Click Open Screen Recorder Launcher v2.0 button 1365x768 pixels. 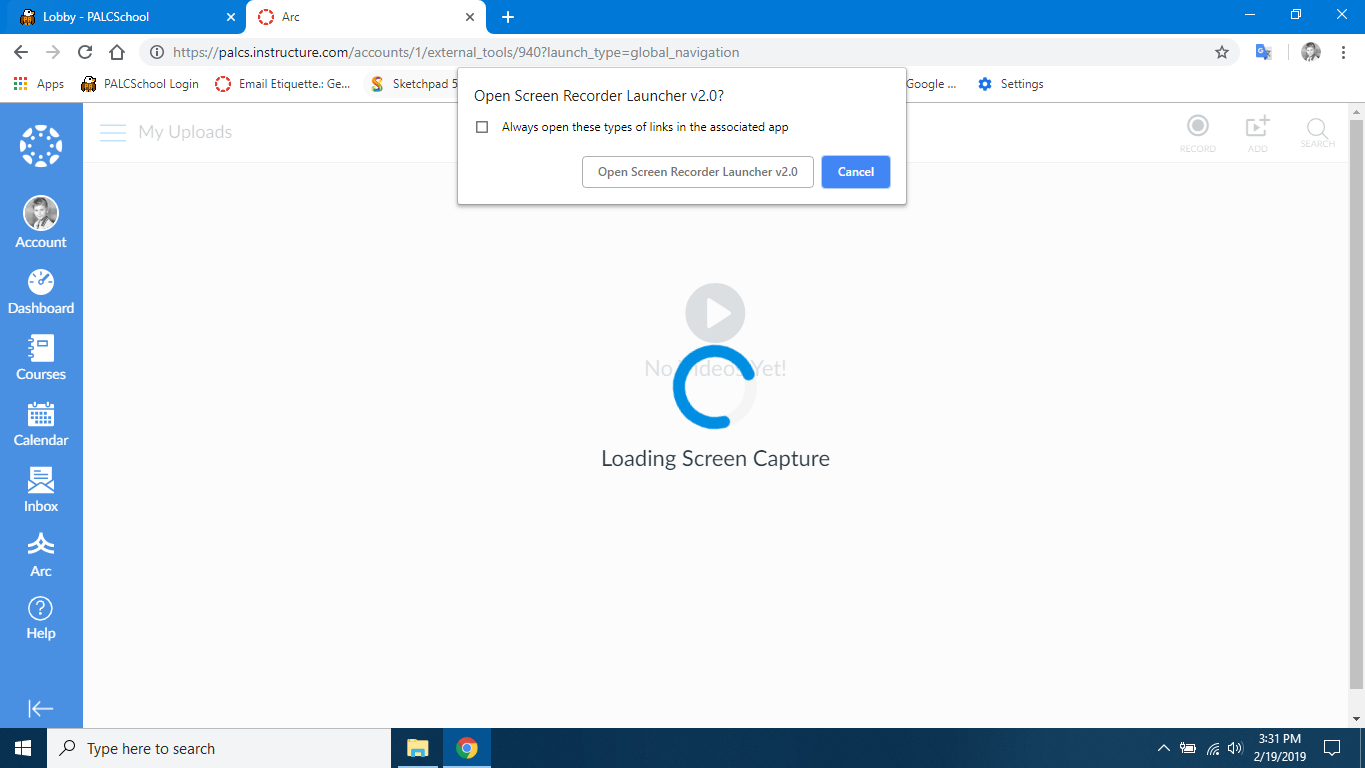tap(698, 172)
